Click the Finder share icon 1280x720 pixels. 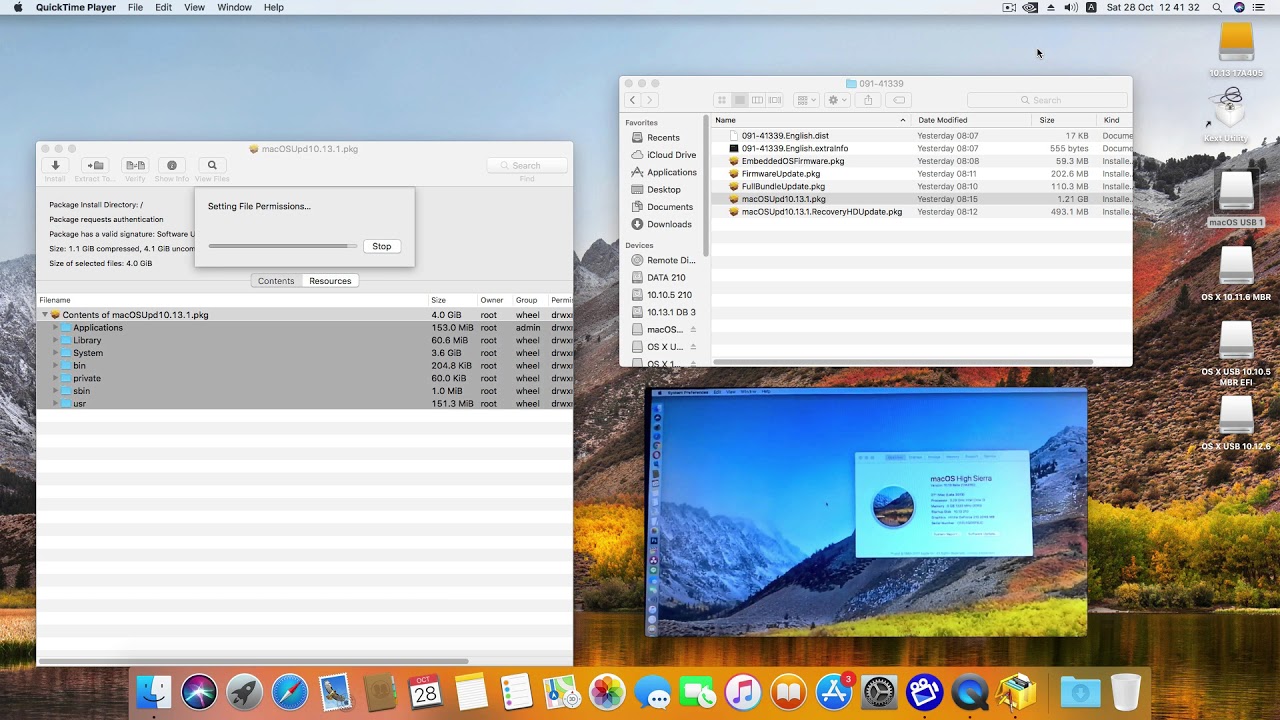click(868, 100)
